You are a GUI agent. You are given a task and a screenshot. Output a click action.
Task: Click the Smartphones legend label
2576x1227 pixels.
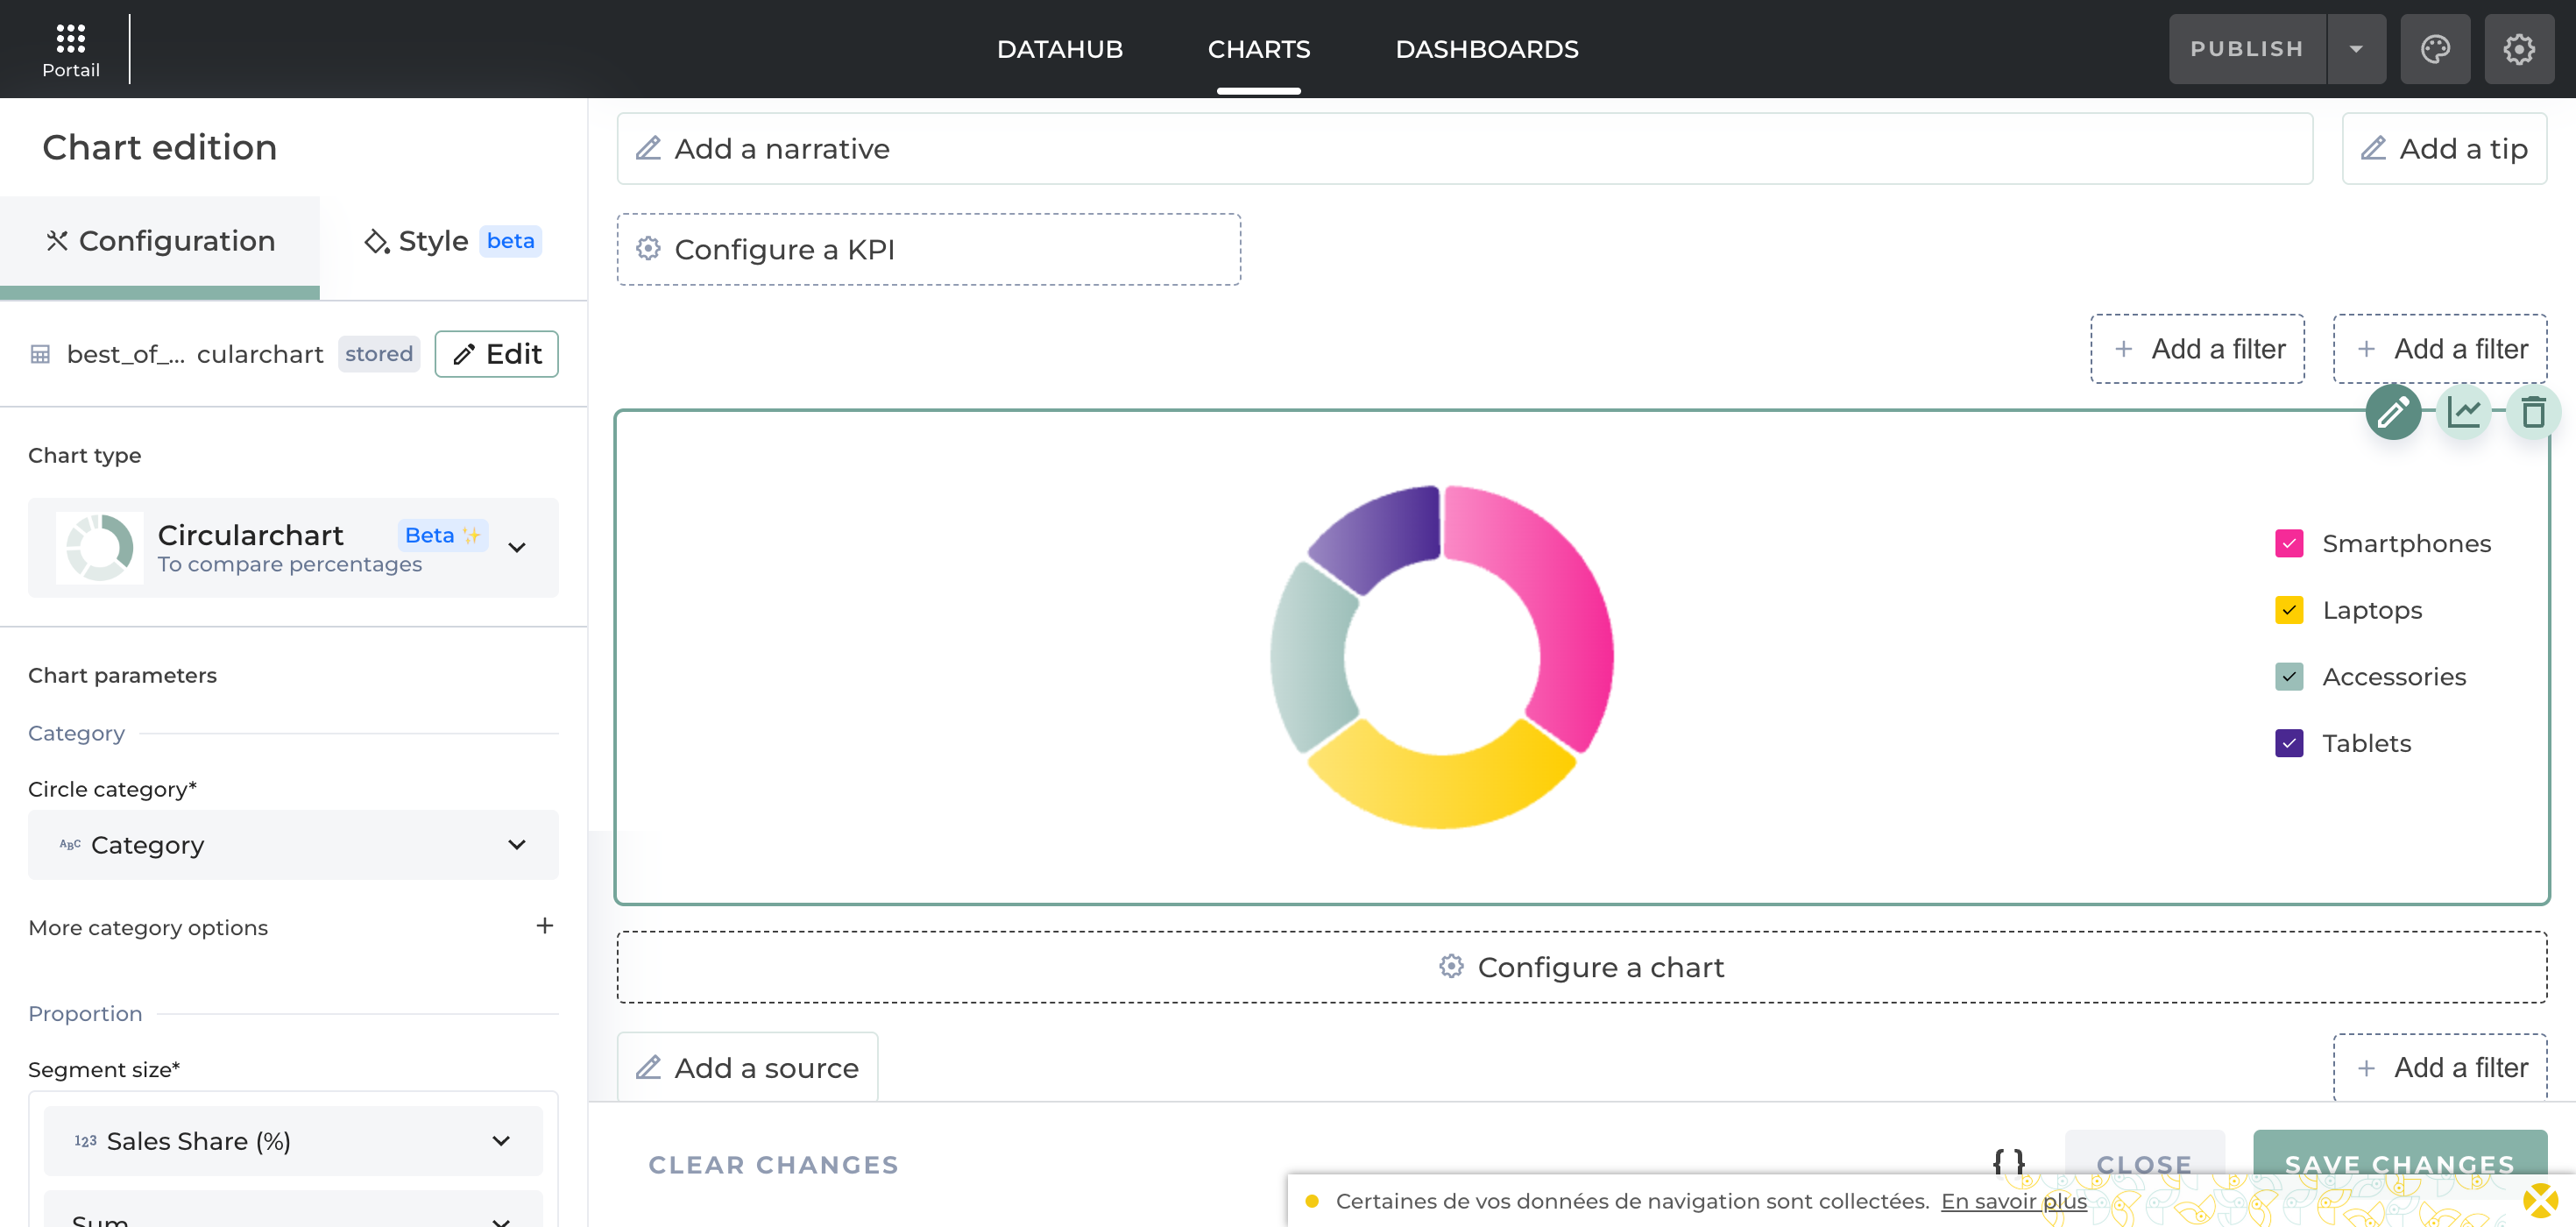pyautogui.click(x=2406, y=543)
